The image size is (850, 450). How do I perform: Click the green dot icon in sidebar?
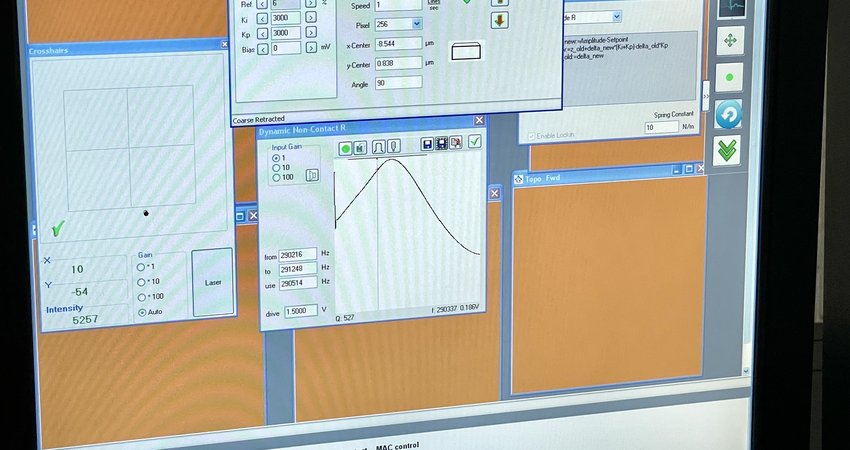pyautogui.click(x=729, y=77)
